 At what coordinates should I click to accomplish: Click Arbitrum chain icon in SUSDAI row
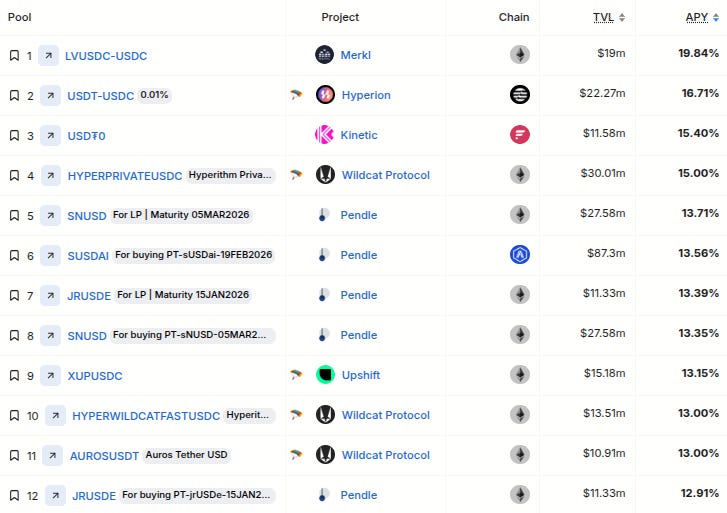click(x=520, y=254)
